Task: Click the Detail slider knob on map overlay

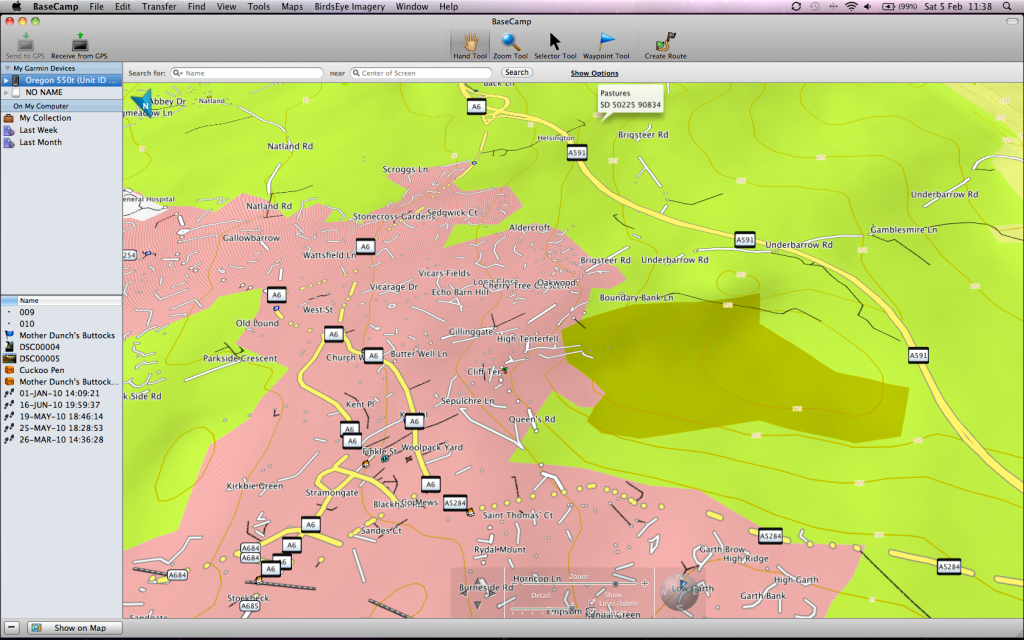Action: 572,609
